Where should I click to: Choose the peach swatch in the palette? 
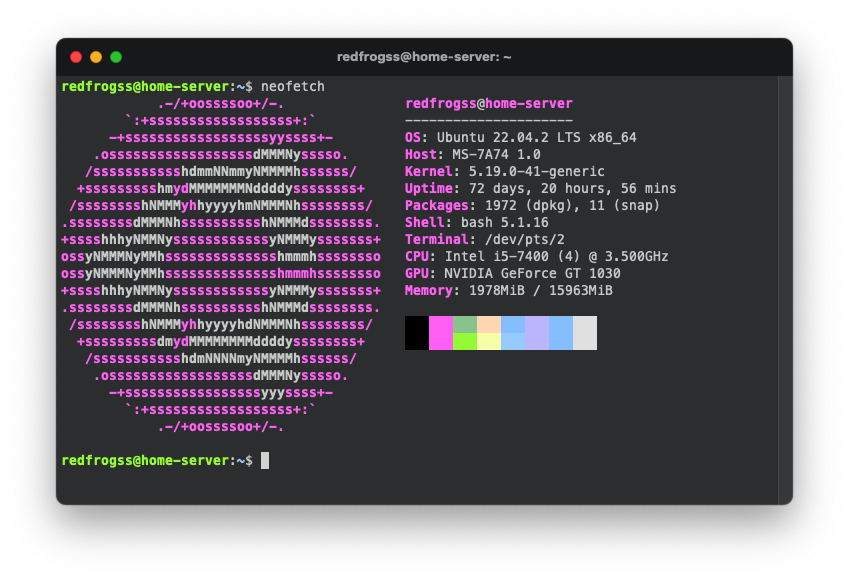click(489, 325)
